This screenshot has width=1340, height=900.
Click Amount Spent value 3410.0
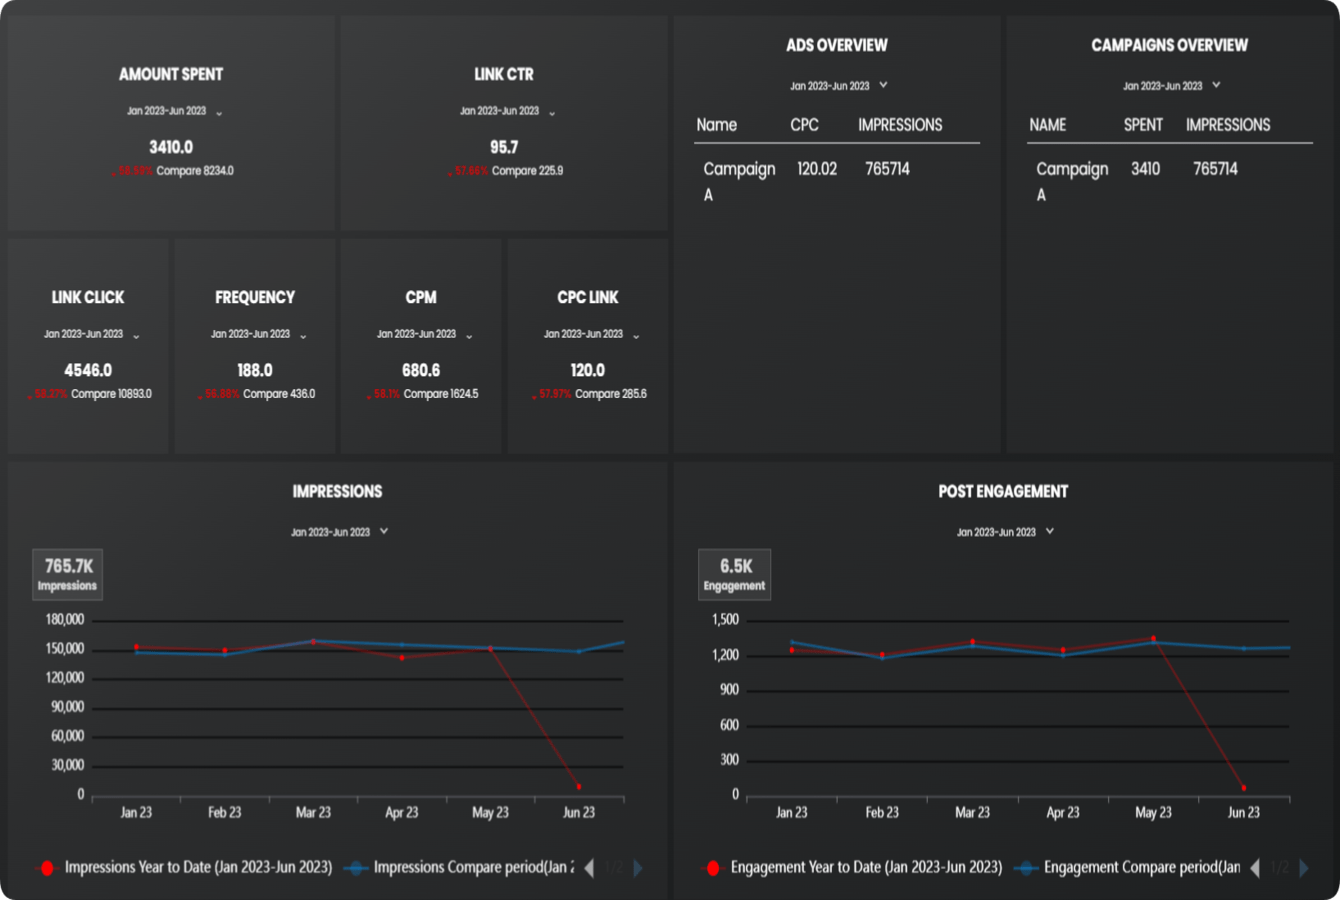click(x=171, y=147)
